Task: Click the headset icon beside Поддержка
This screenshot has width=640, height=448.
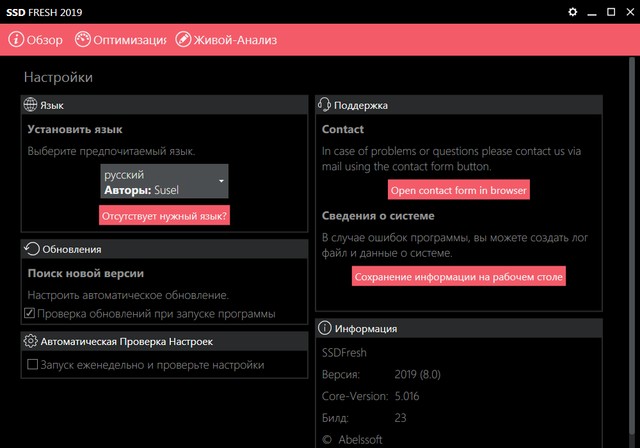Action: [x=324, y=105]
